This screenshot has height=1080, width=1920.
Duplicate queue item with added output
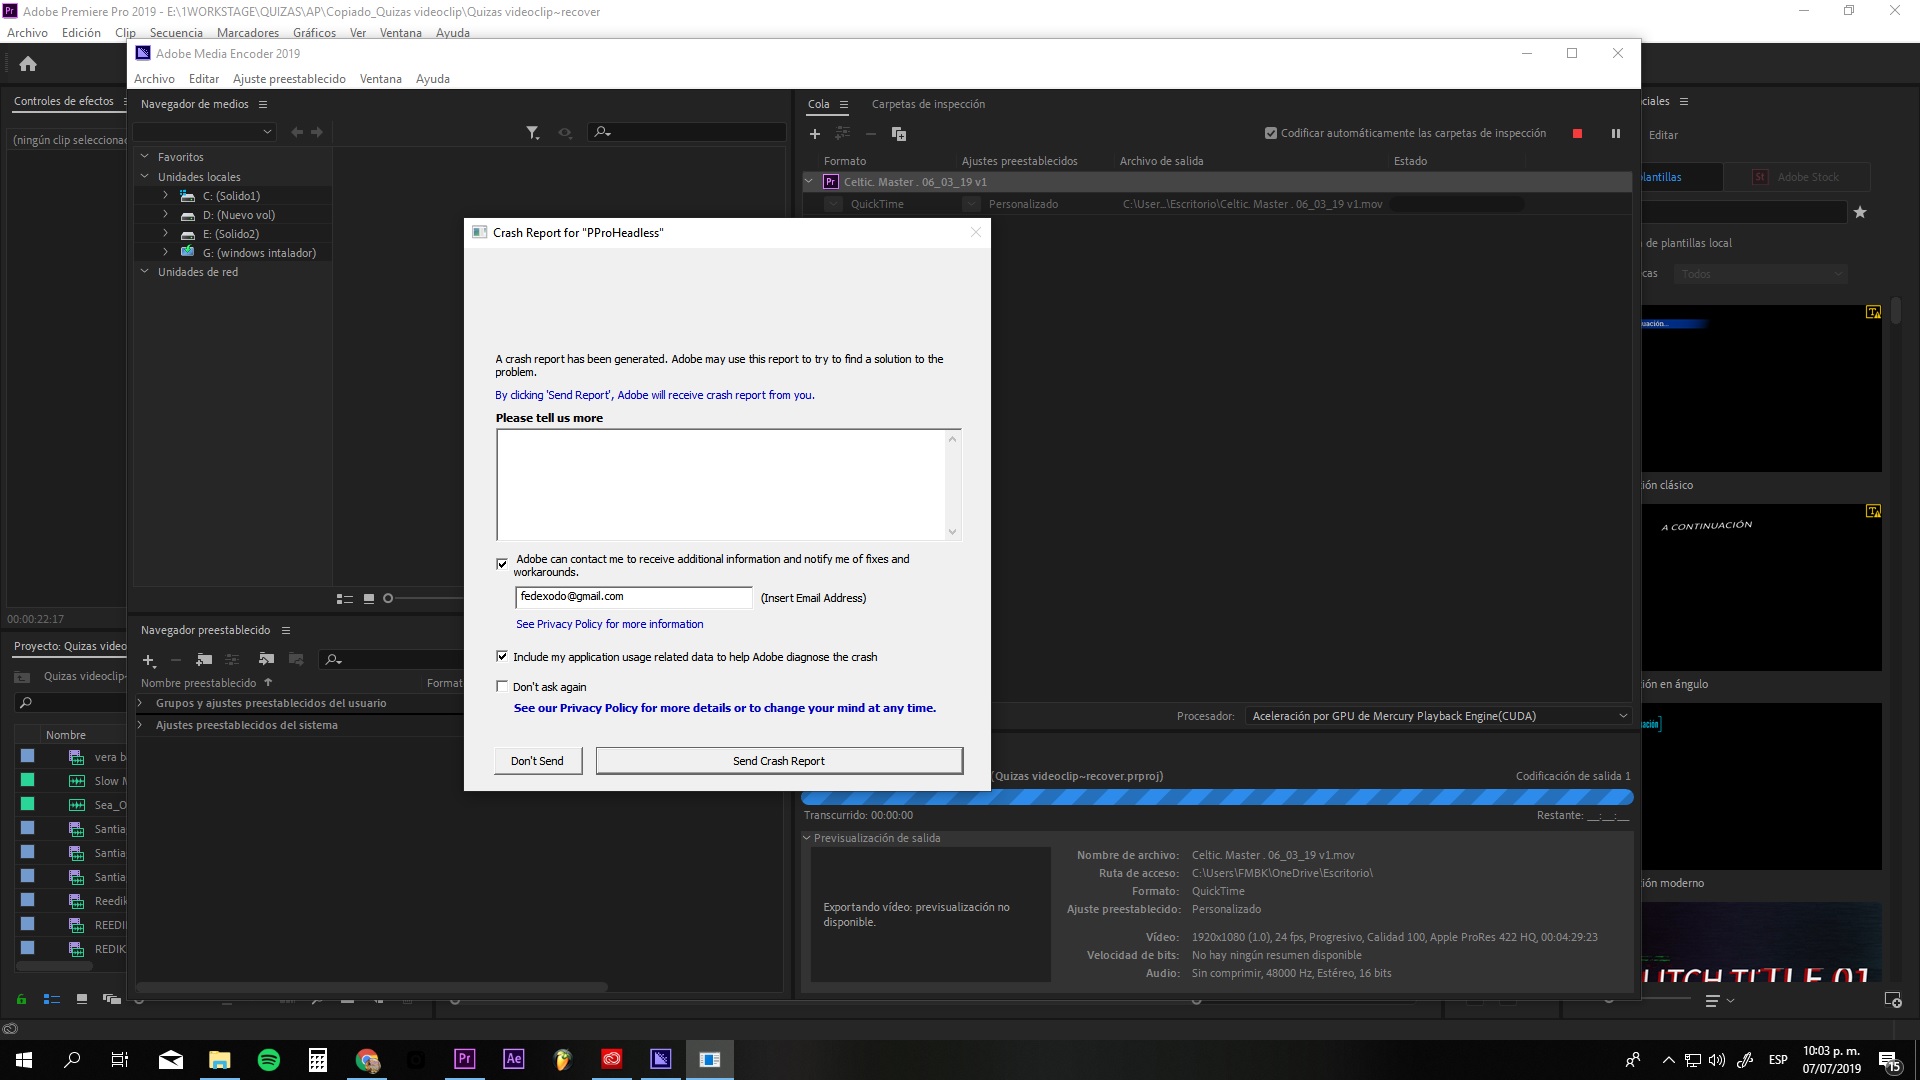coord(898,133)
